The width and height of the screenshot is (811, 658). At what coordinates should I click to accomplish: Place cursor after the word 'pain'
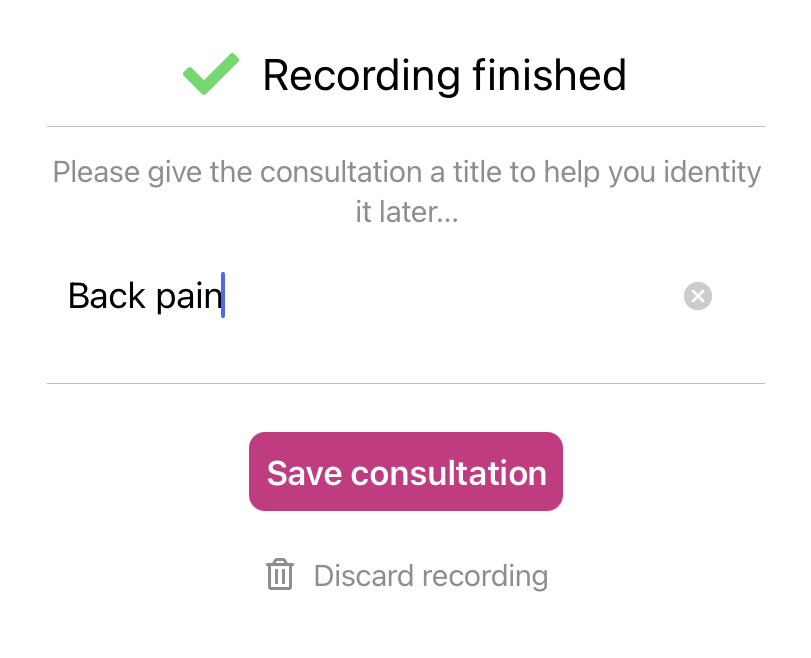(x=223, y=295)
